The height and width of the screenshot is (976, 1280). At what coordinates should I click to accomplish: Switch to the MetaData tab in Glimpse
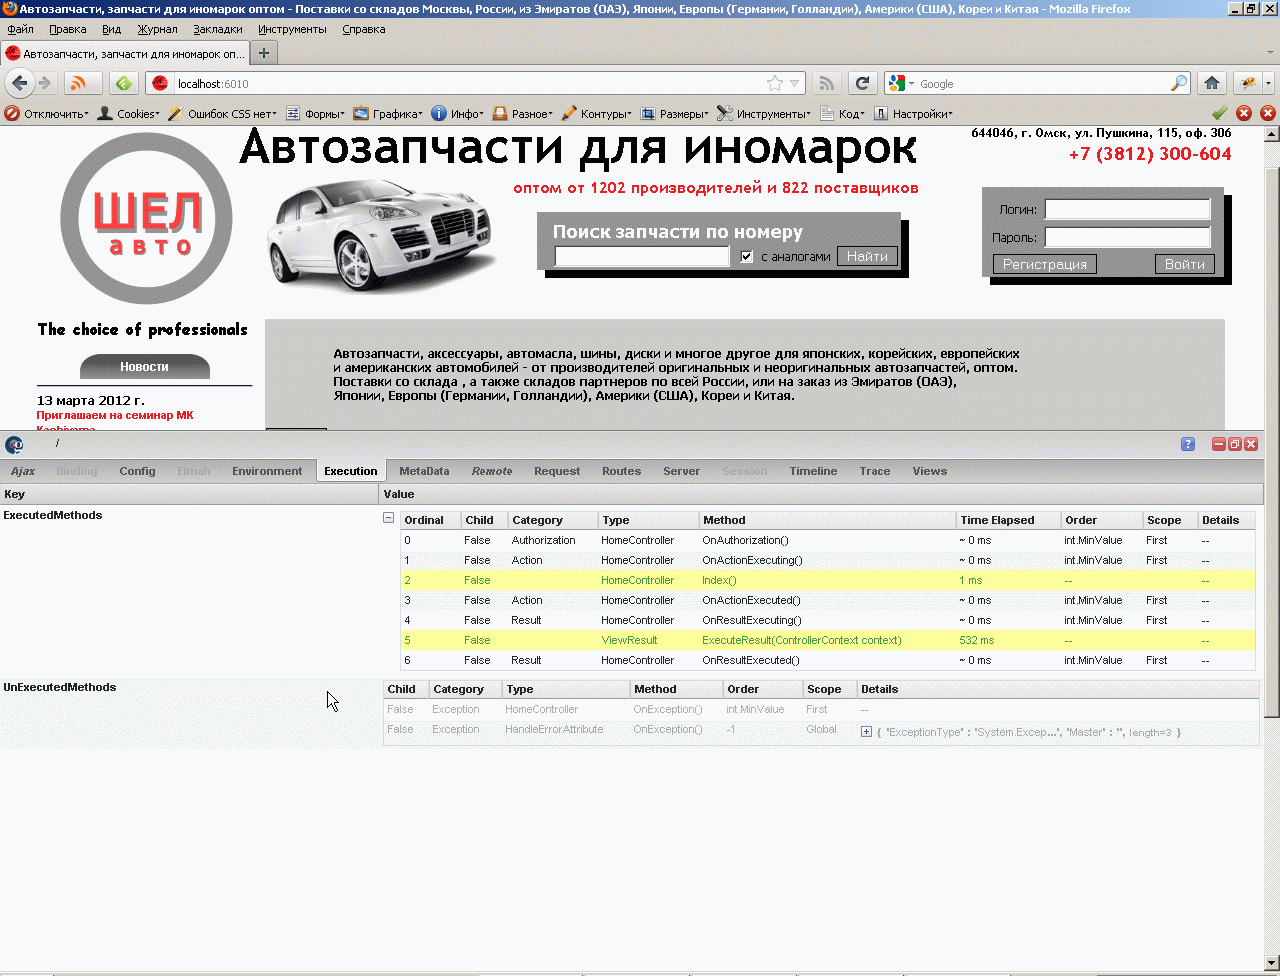424,471
